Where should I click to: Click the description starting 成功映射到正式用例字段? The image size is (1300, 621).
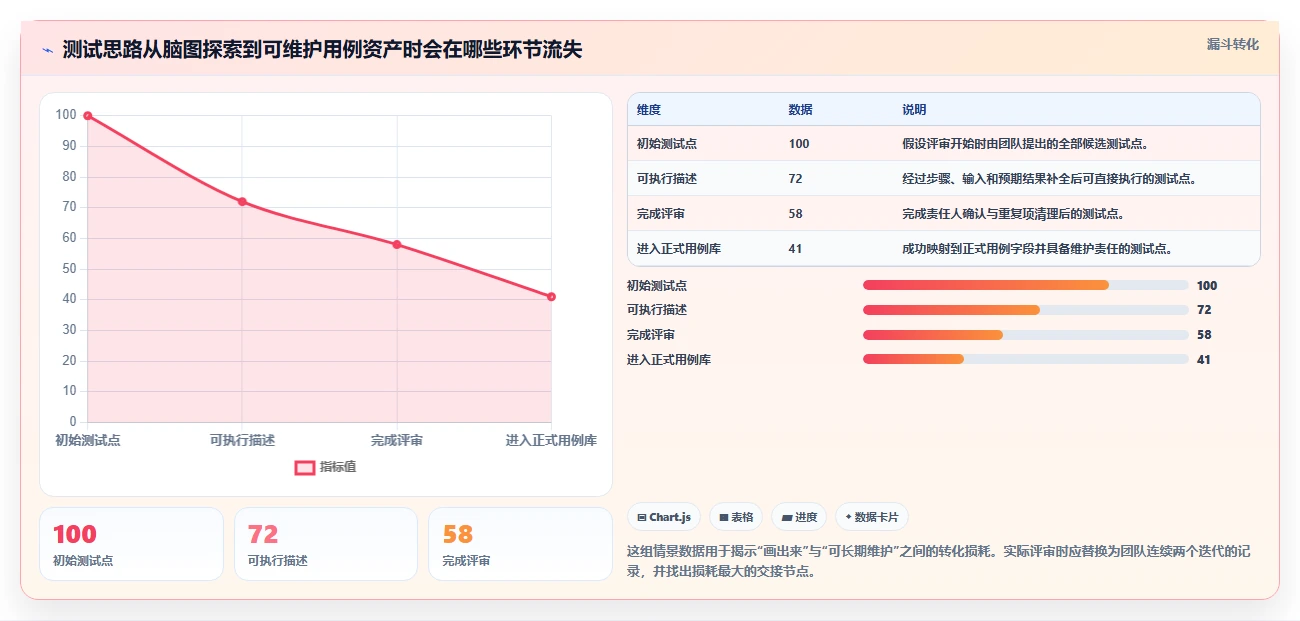[1037, 249]
